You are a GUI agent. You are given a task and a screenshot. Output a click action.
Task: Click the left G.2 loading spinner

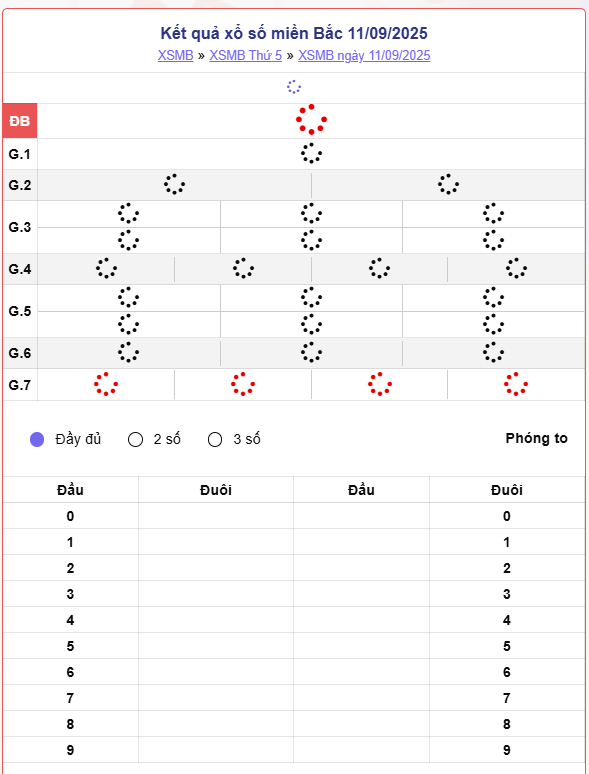(174, 184)
